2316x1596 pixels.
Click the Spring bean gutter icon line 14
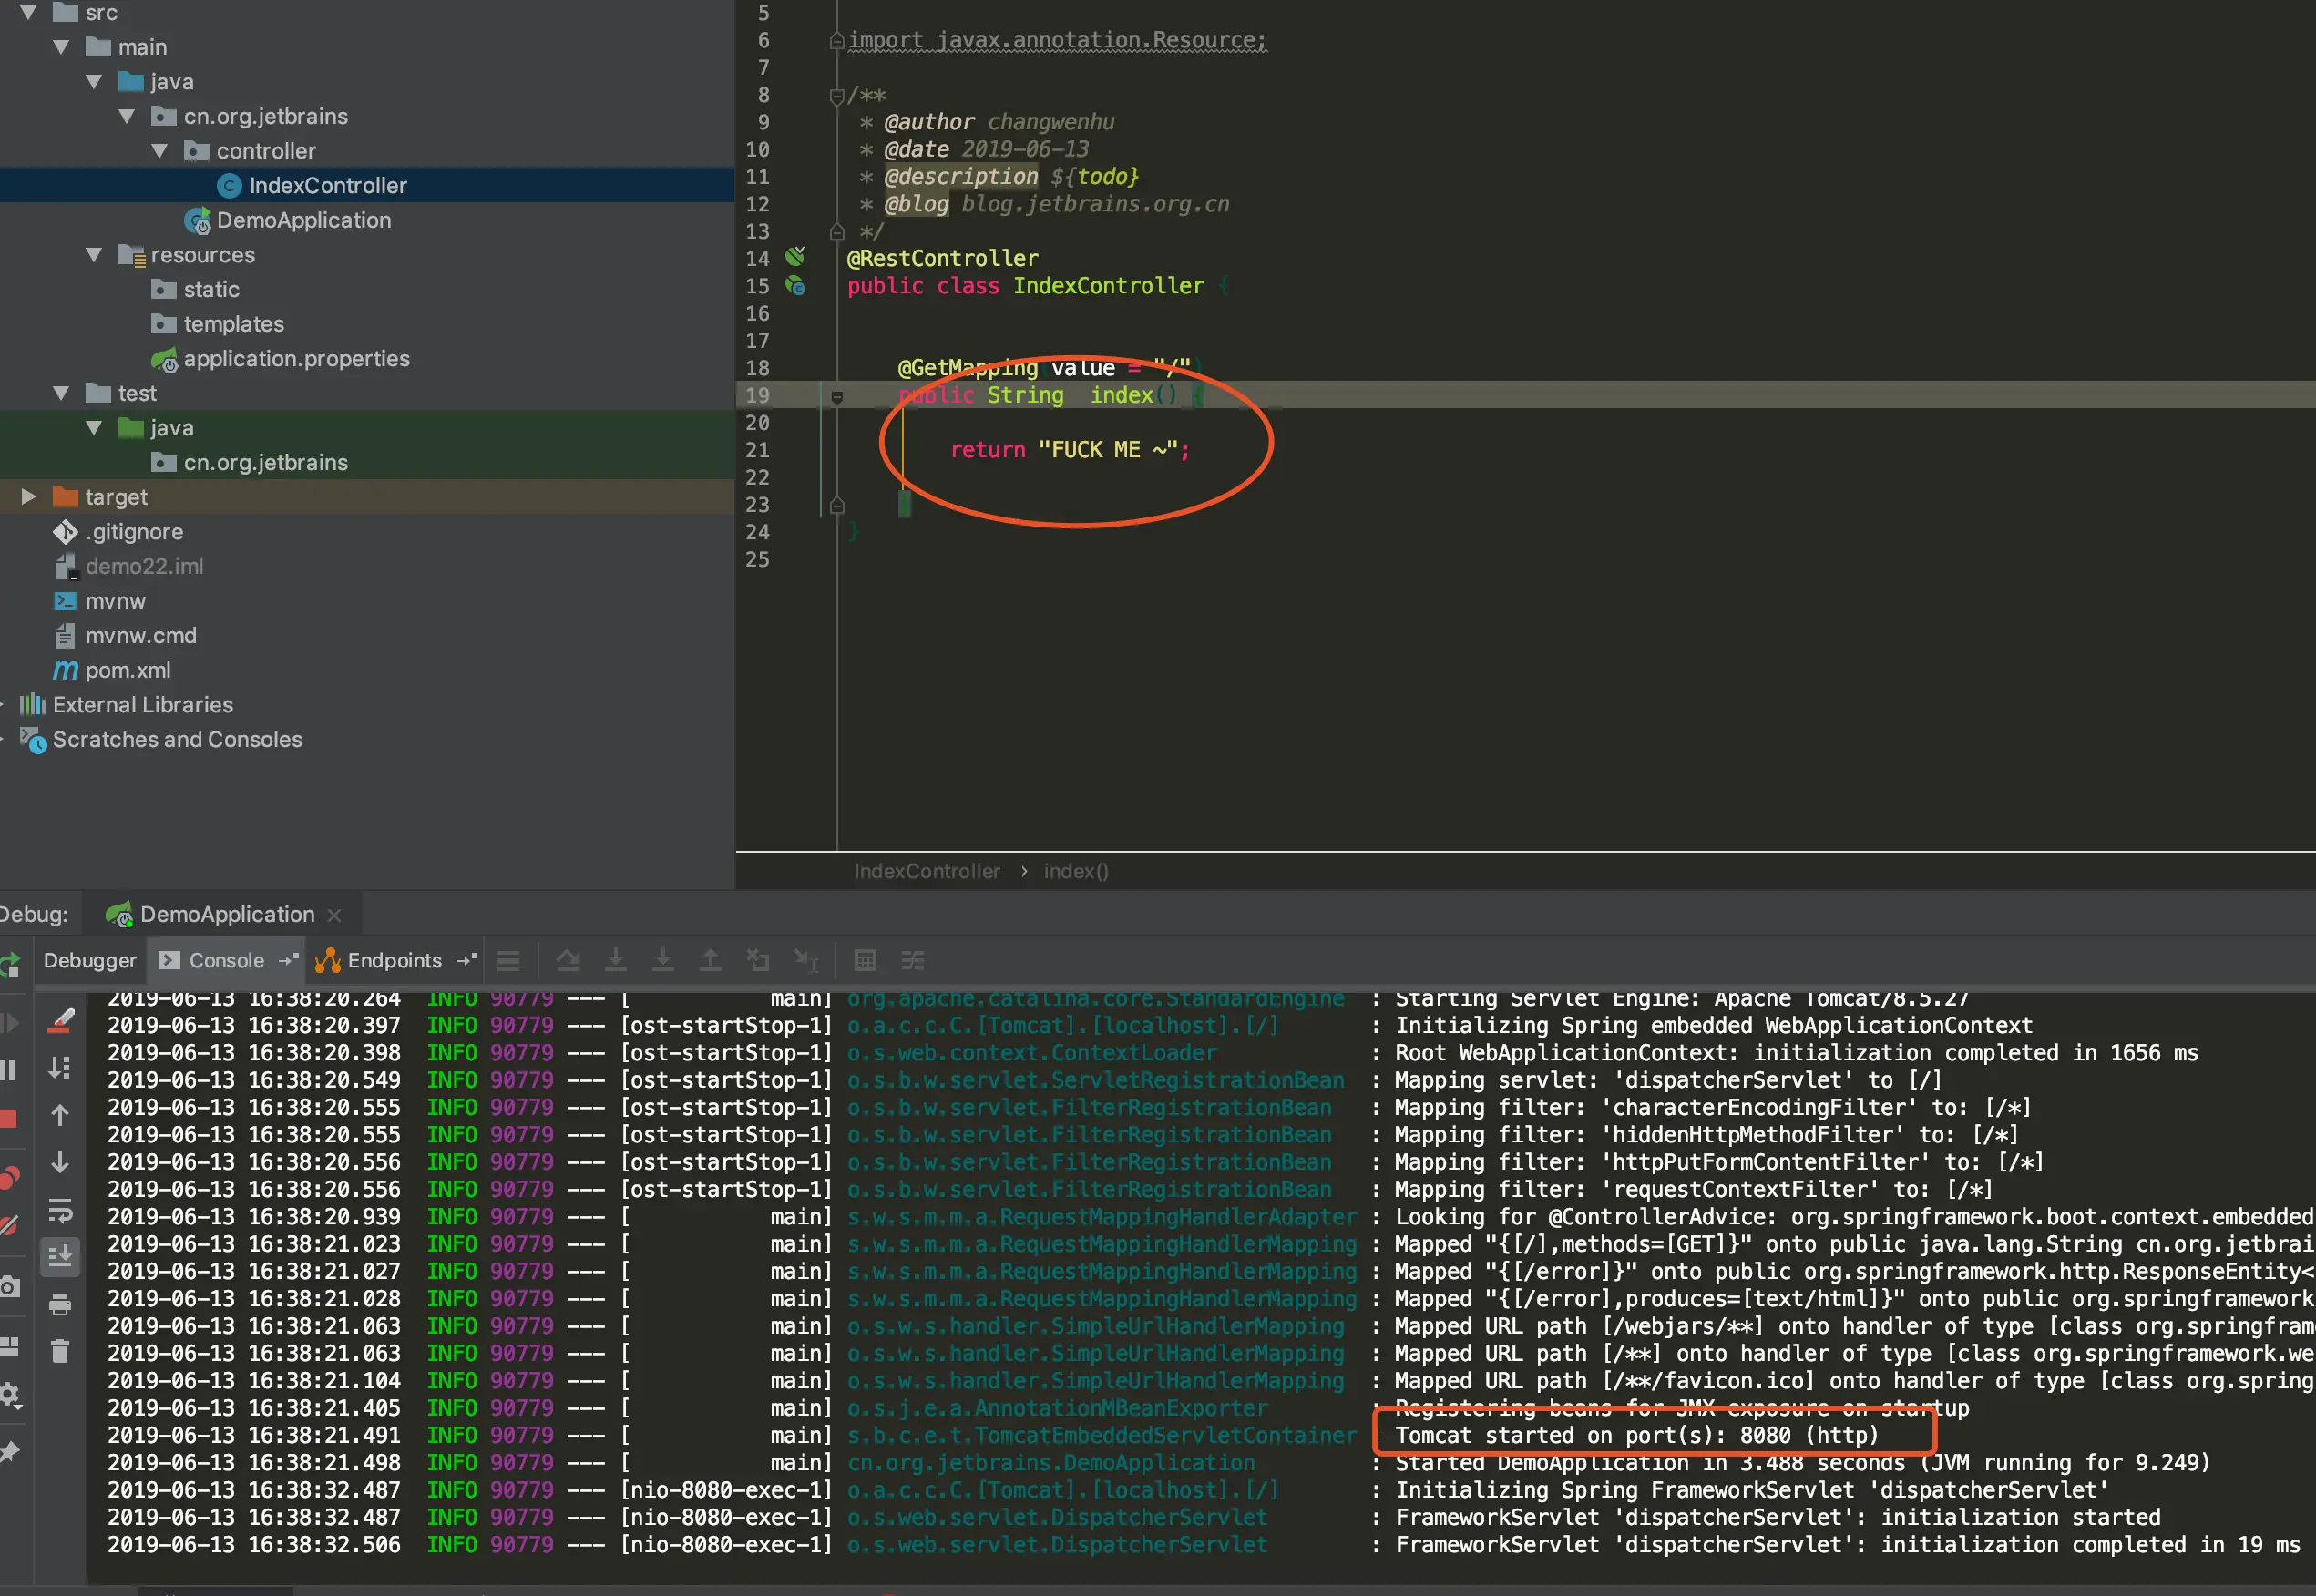tap(796, 257)
